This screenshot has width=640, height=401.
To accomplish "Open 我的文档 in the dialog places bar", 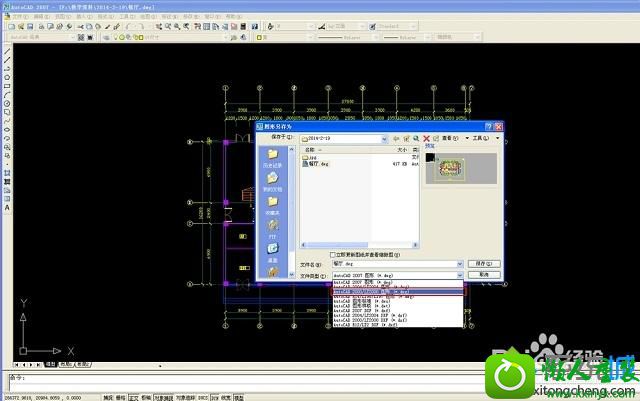I will [272, 182].
